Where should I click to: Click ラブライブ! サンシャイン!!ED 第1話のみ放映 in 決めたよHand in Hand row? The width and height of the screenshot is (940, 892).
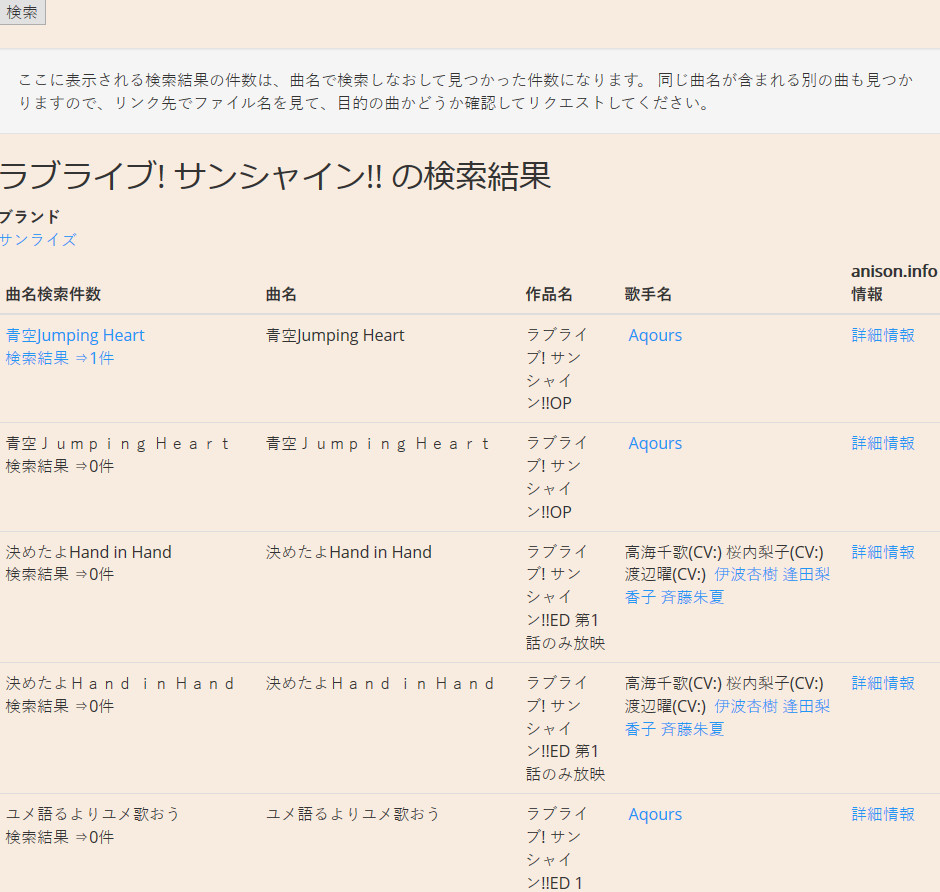[565, 597]
